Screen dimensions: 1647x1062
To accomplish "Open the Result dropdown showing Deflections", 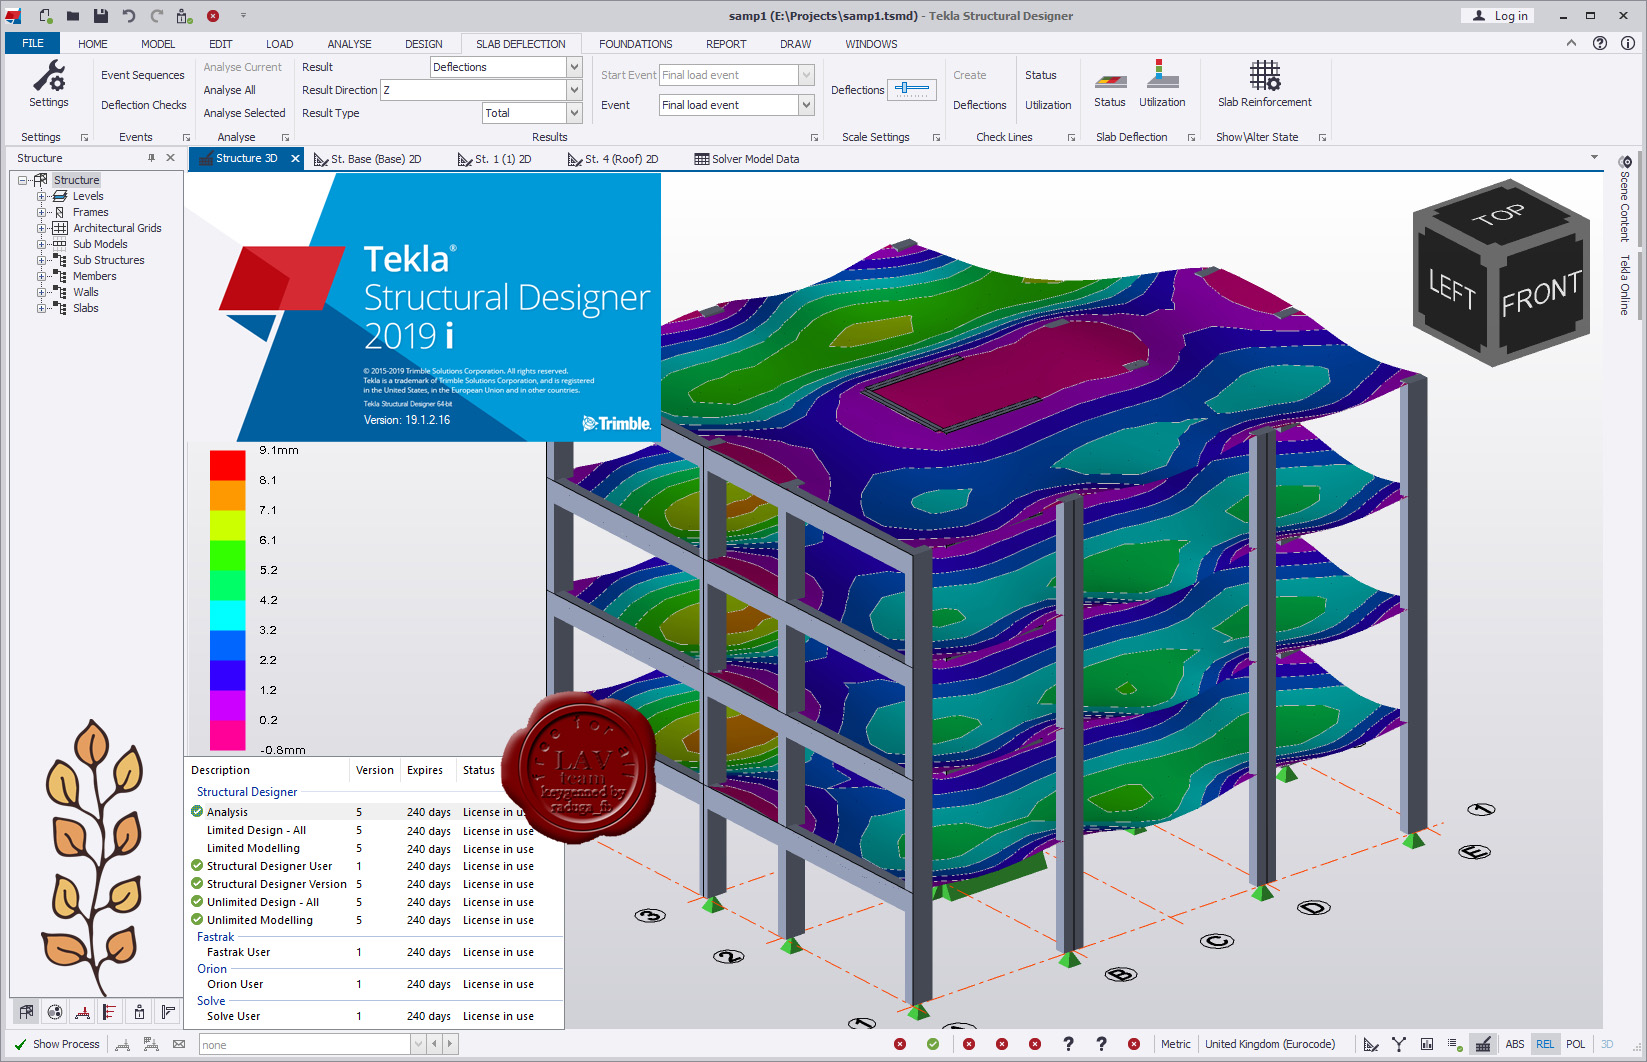I will click(x=574, y=67).
